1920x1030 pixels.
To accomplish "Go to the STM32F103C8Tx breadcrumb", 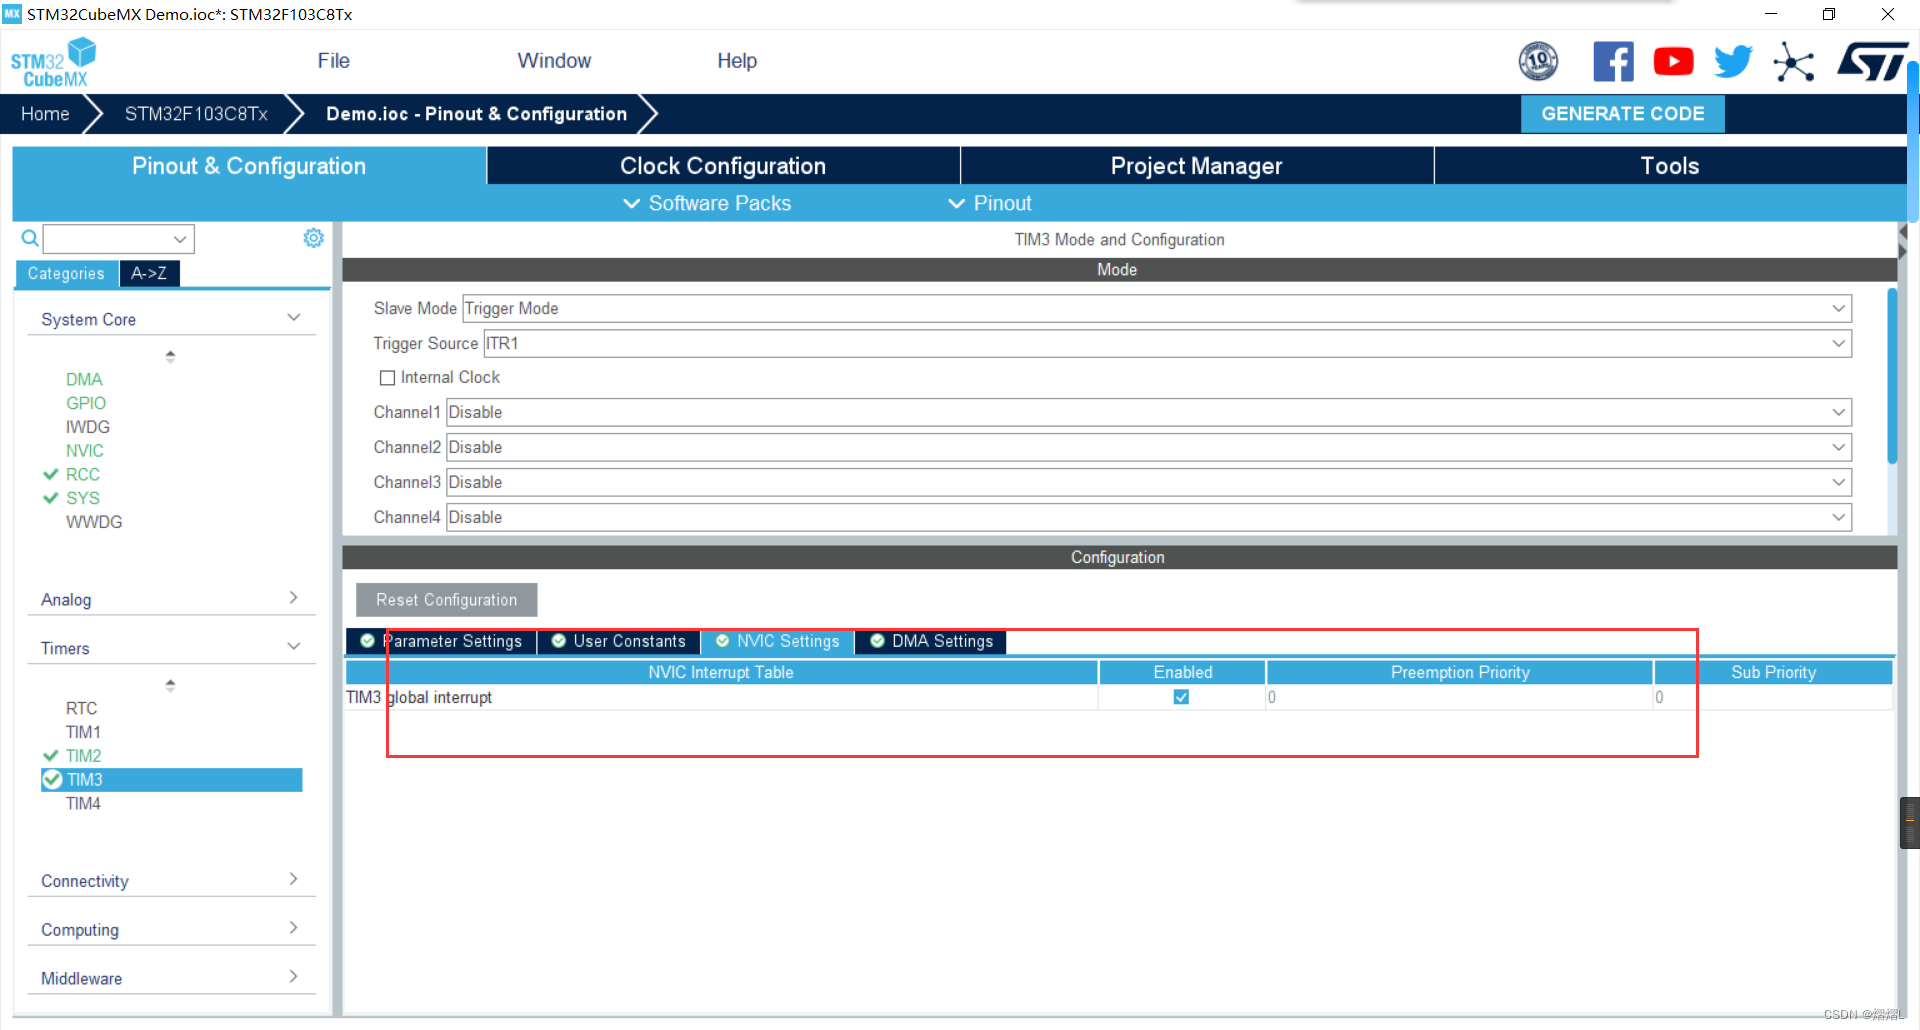I will (x=196, y=114).
